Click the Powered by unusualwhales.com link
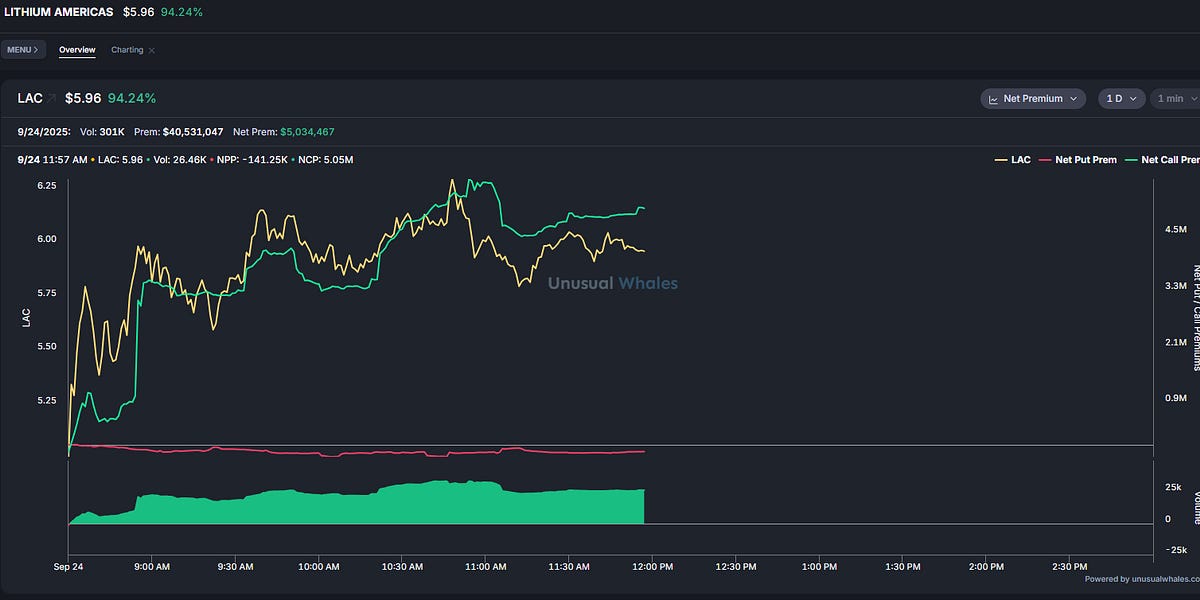Image resolution: width=1200 pixels, height=600 pixels. pyautogui.click(x=1145, y=578)
